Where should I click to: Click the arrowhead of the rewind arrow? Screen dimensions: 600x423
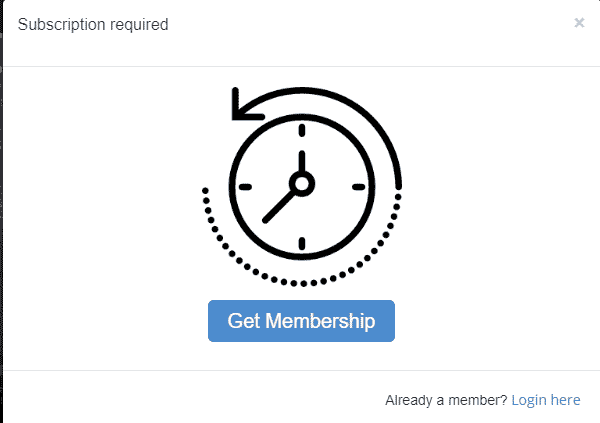coord(245,105)
